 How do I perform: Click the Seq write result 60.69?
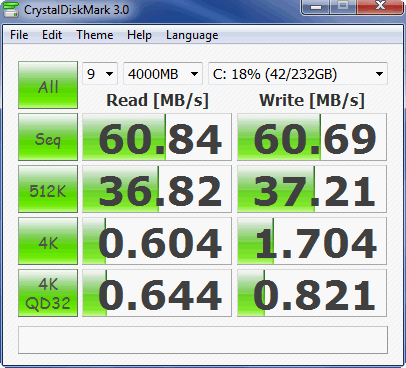[x=312, y=137]
